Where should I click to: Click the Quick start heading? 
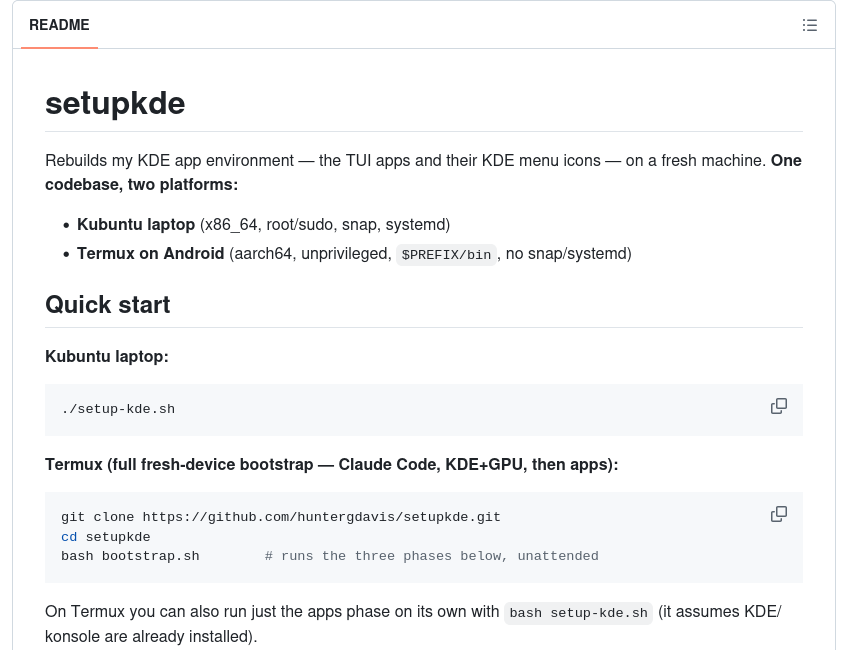pos(108,304)
